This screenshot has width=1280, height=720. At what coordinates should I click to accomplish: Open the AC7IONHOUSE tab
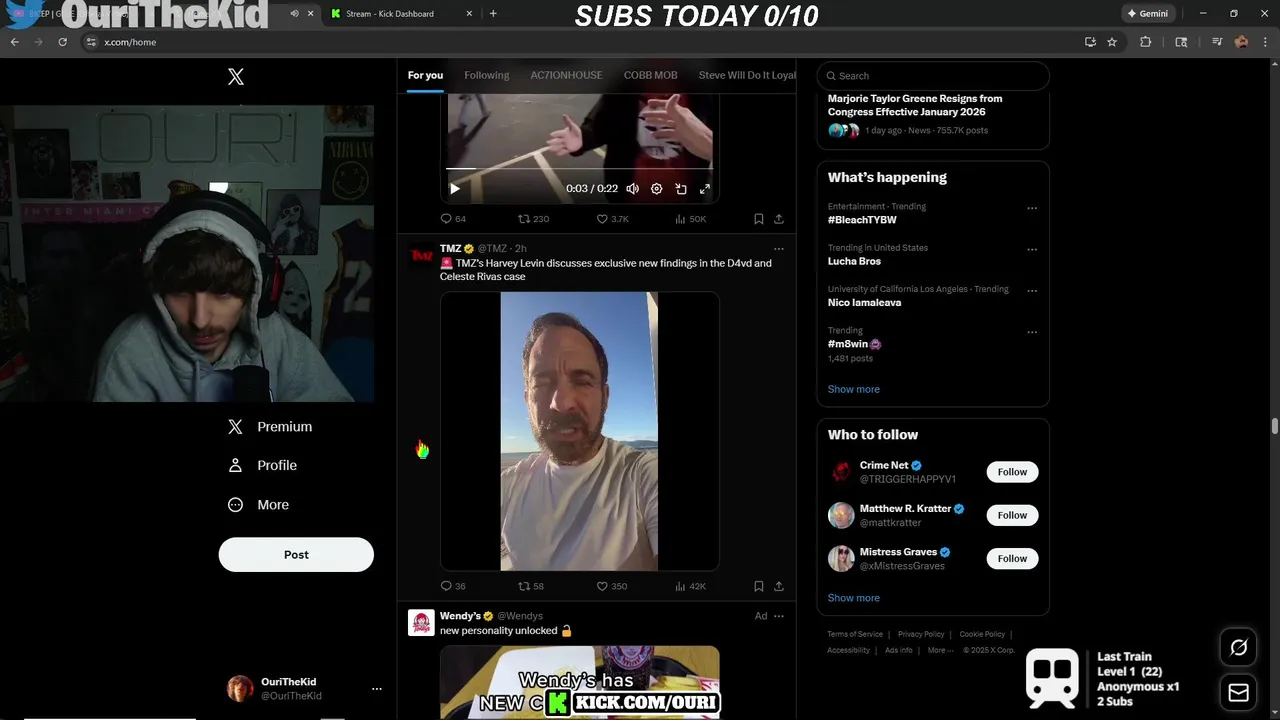click(x=566, y=75)
